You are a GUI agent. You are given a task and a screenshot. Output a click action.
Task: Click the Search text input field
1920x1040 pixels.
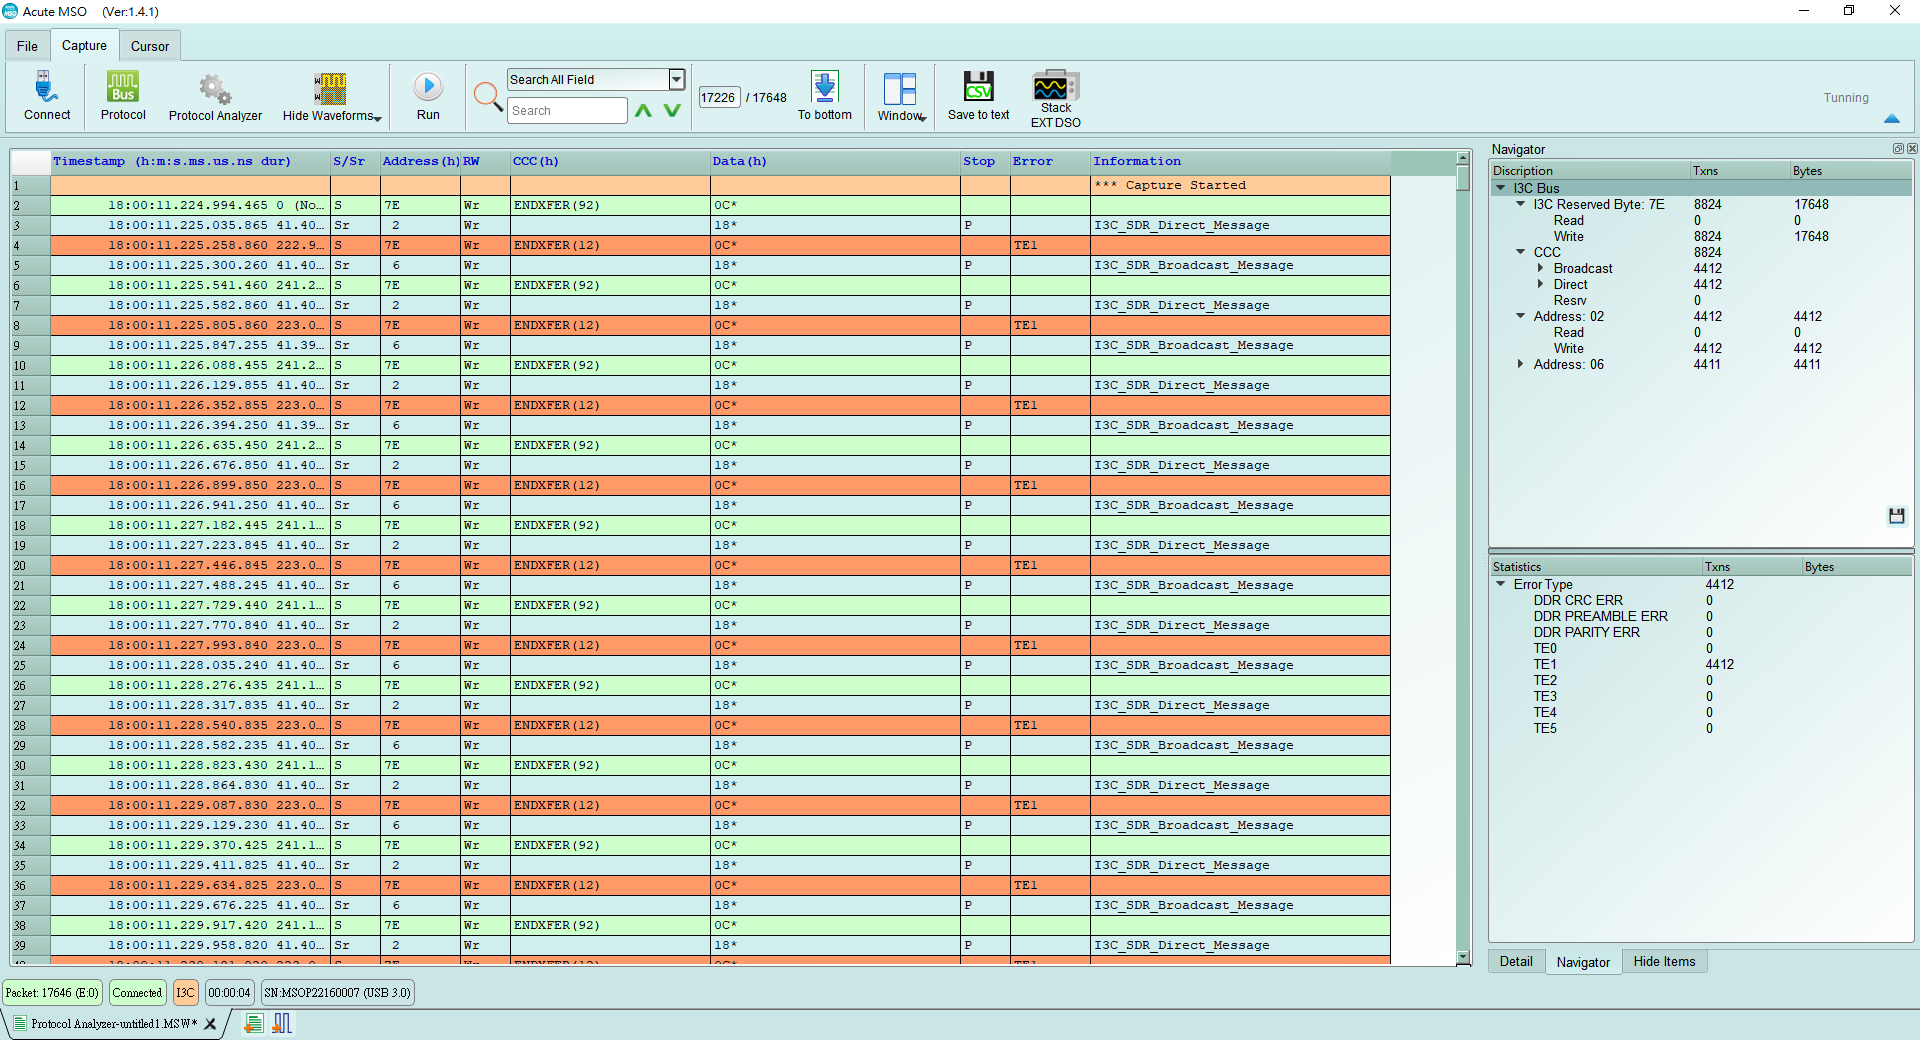coord(567,111)
